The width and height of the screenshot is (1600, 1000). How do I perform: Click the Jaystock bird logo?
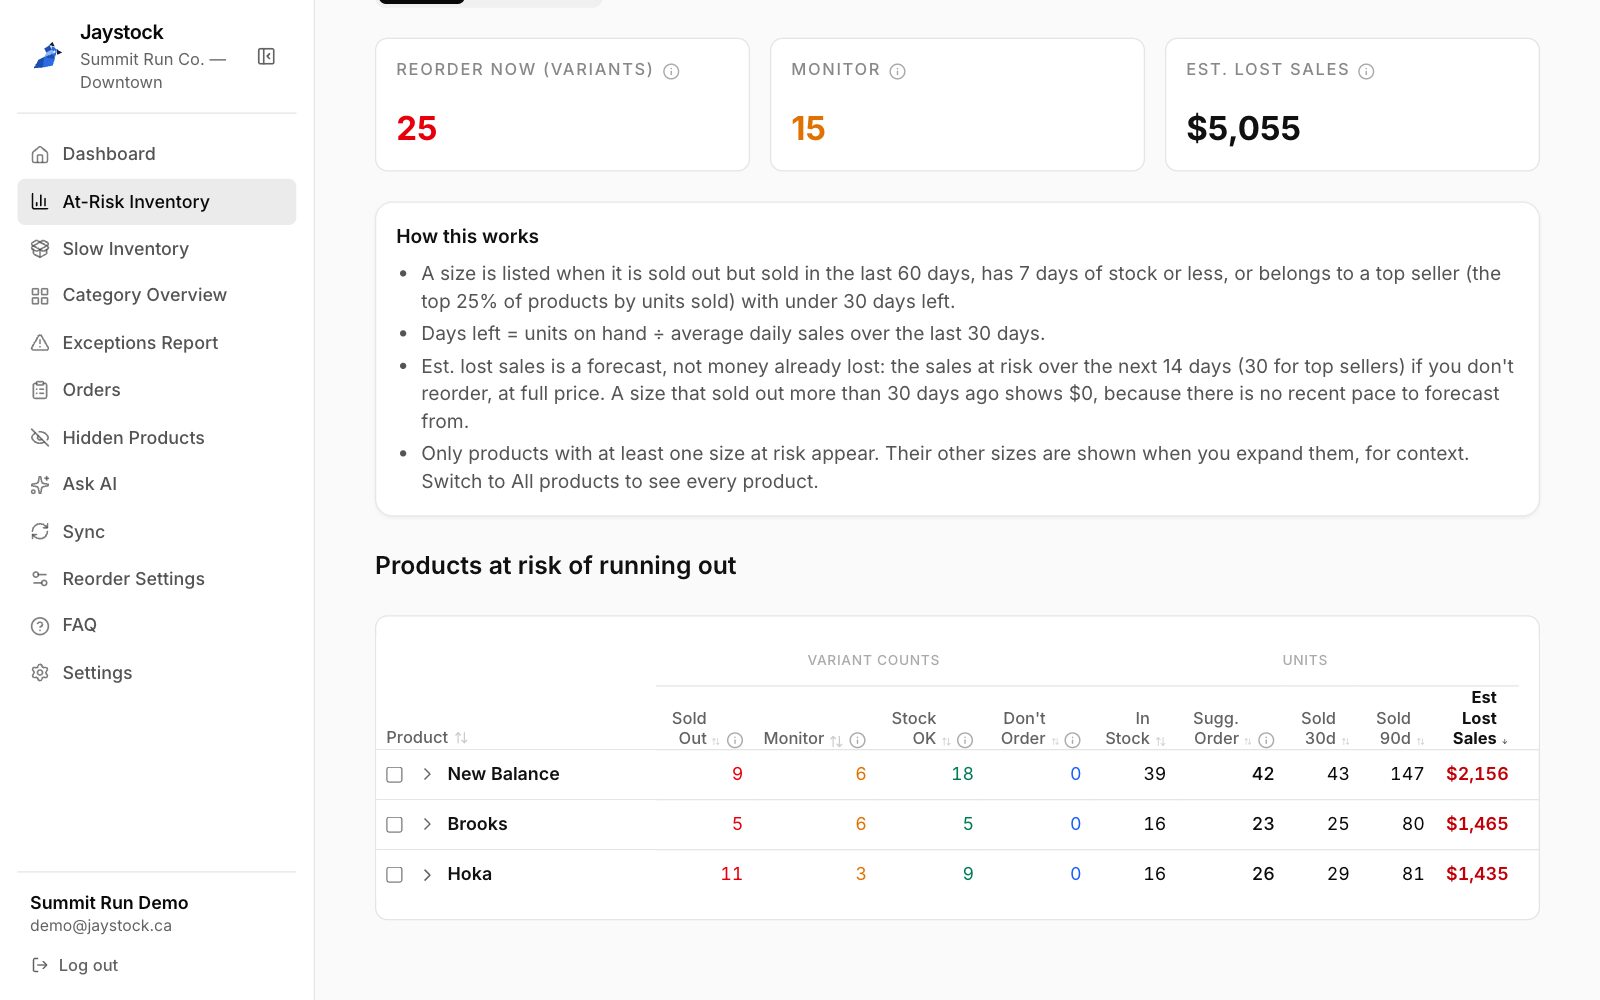click(x=47, y=56)
